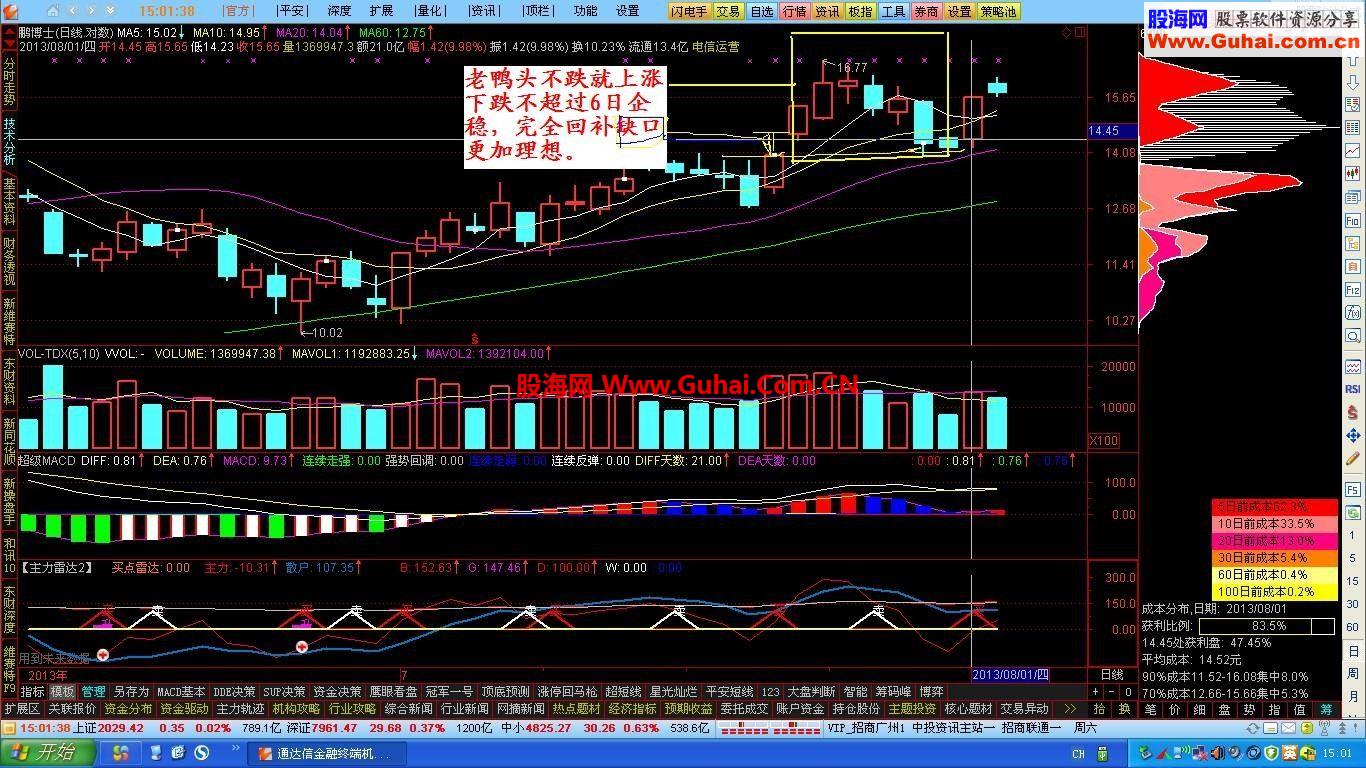
Task: Open the quote grid table icon
Action: [x=1353, y=127]
